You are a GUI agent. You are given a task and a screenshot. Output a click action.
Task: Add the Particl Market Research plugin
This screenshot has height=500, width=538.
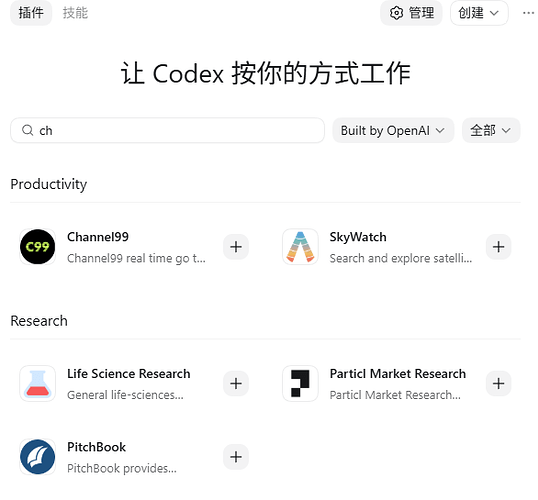499,383
